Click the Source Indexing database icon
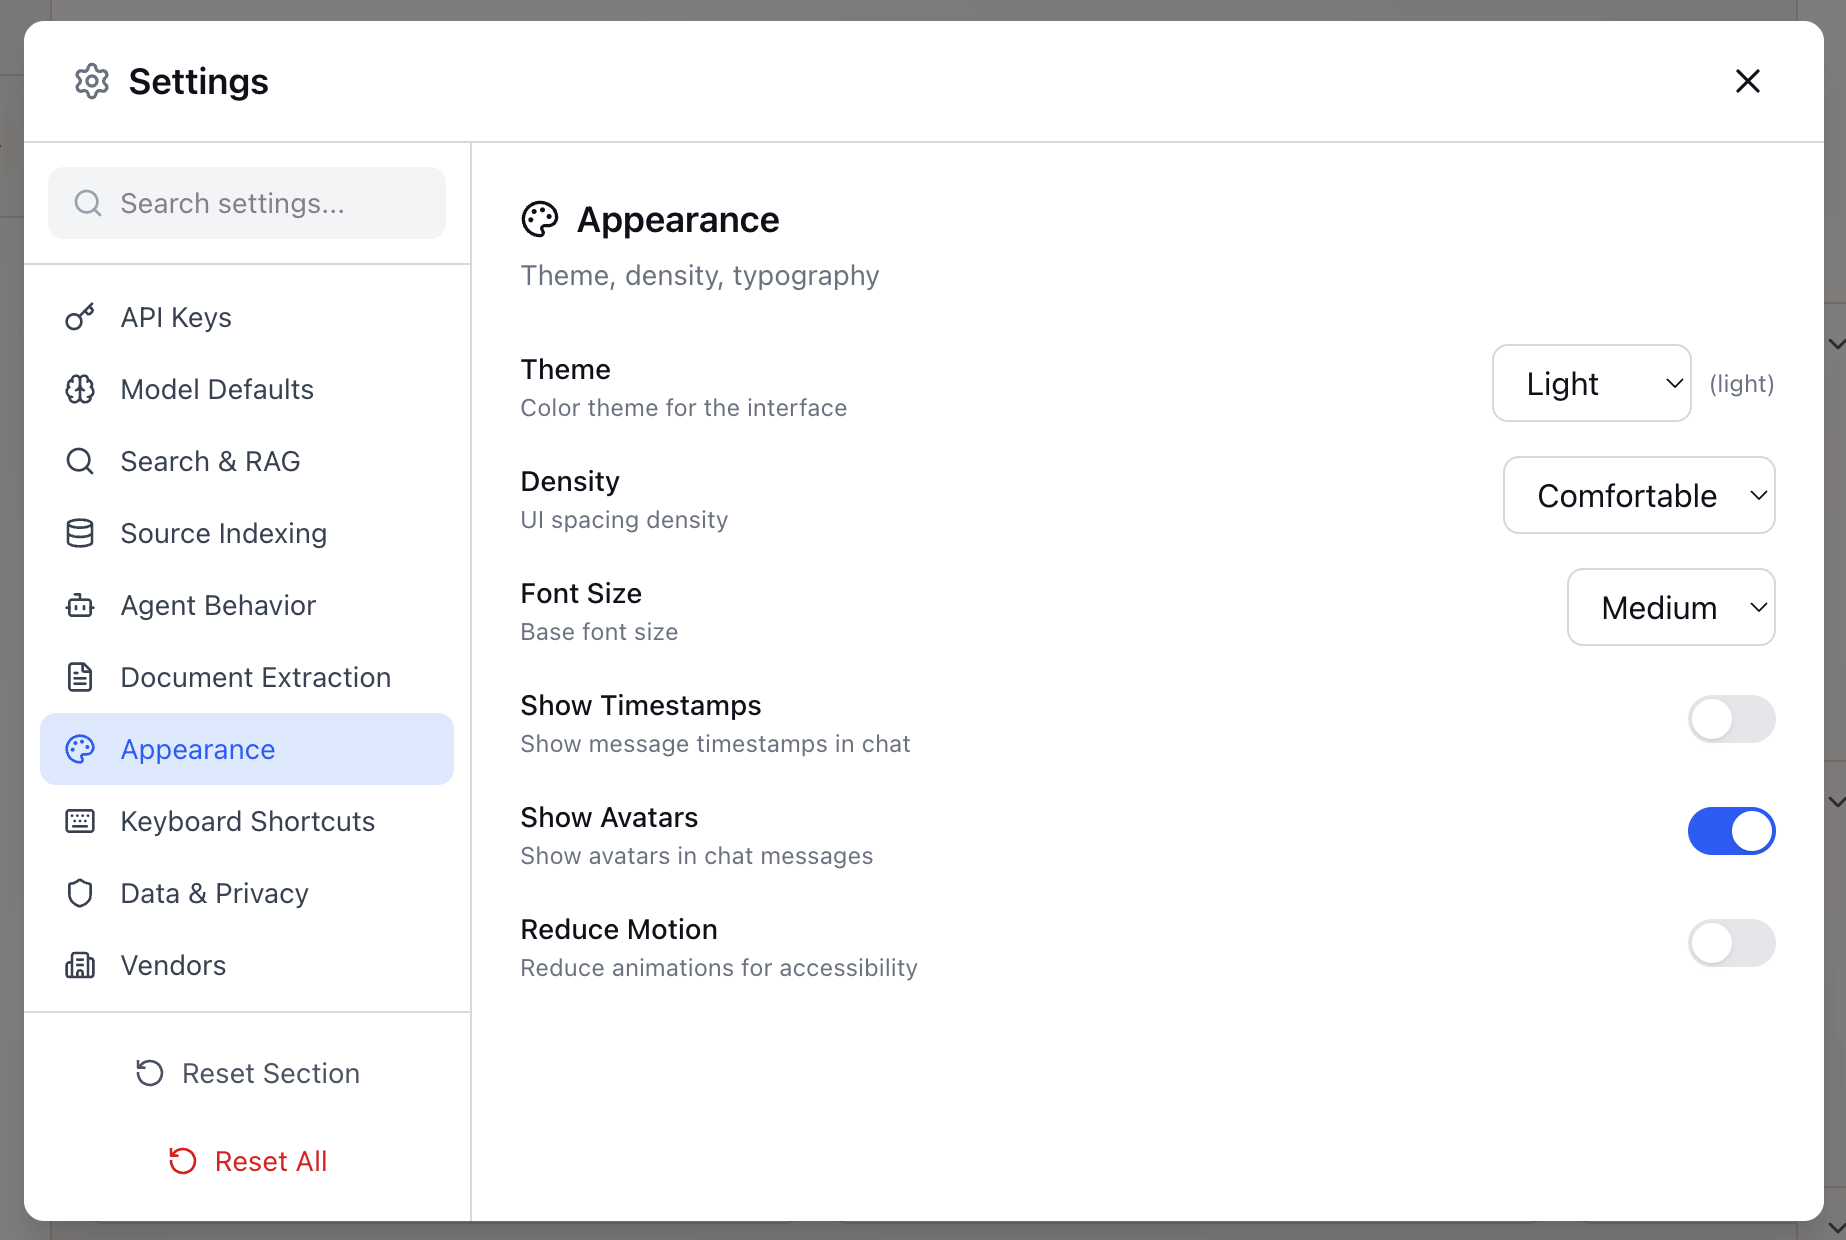The image size is (1846, 1240). tap(80, 533)
